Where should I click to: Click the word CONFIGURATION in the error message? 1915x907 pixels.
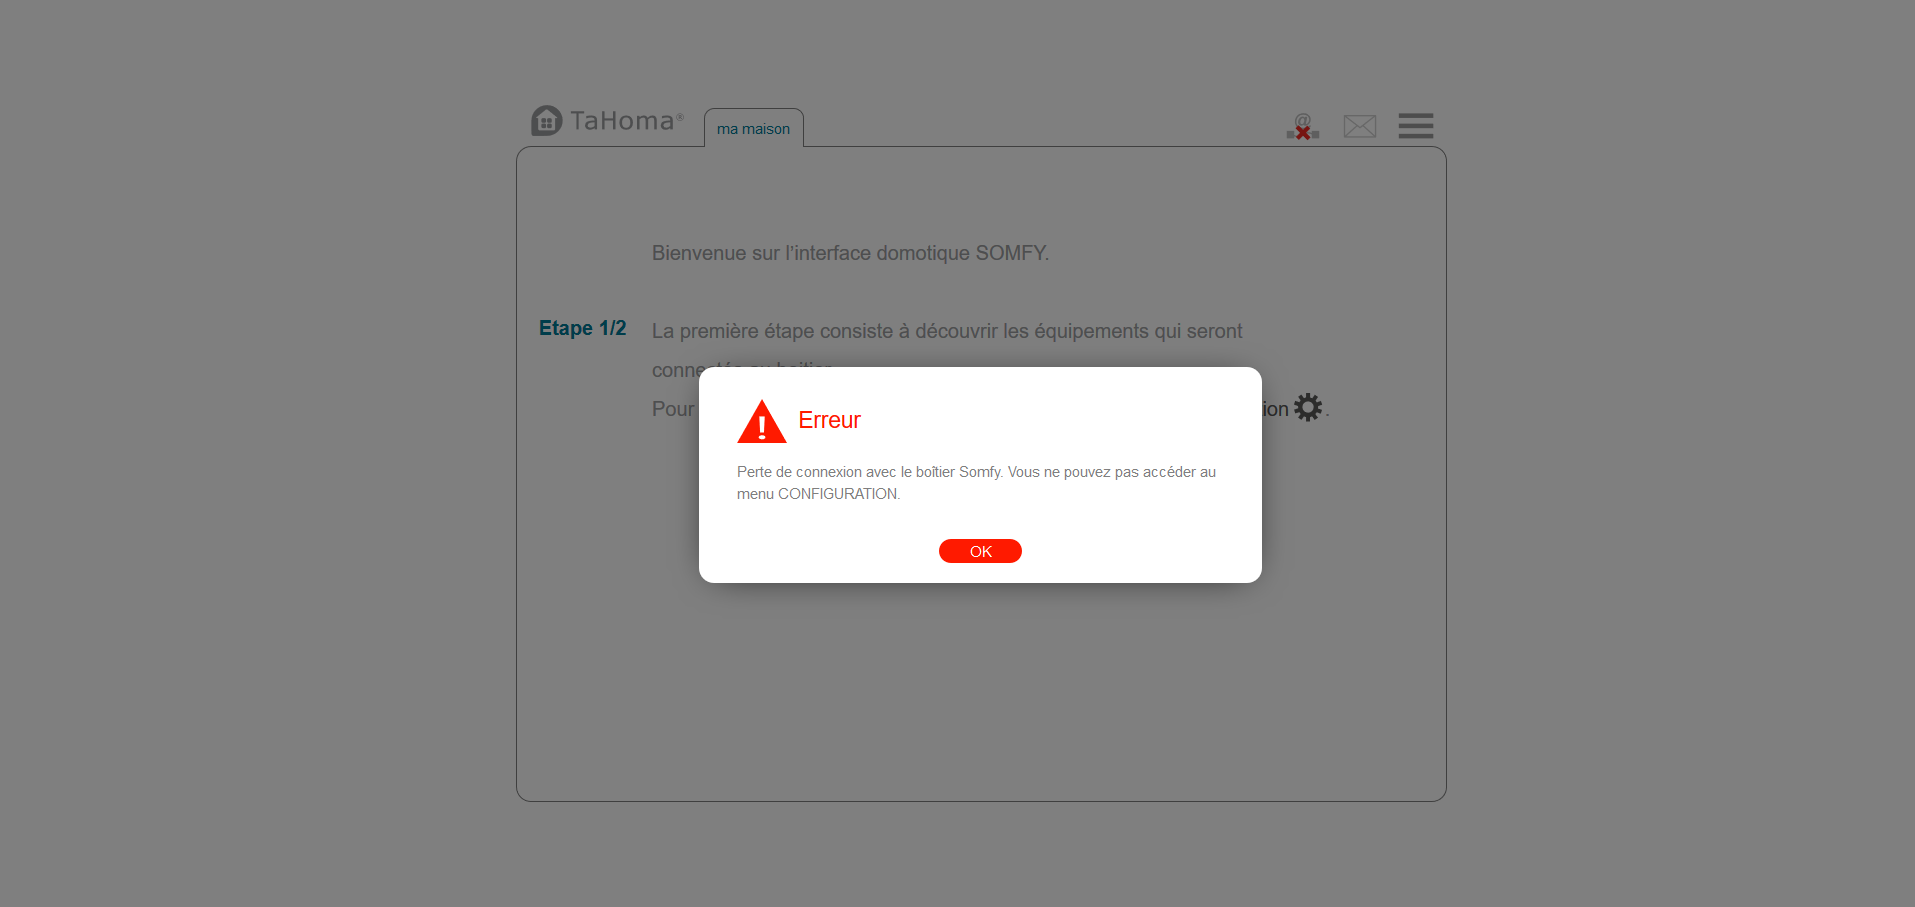(x=838, y=494)
